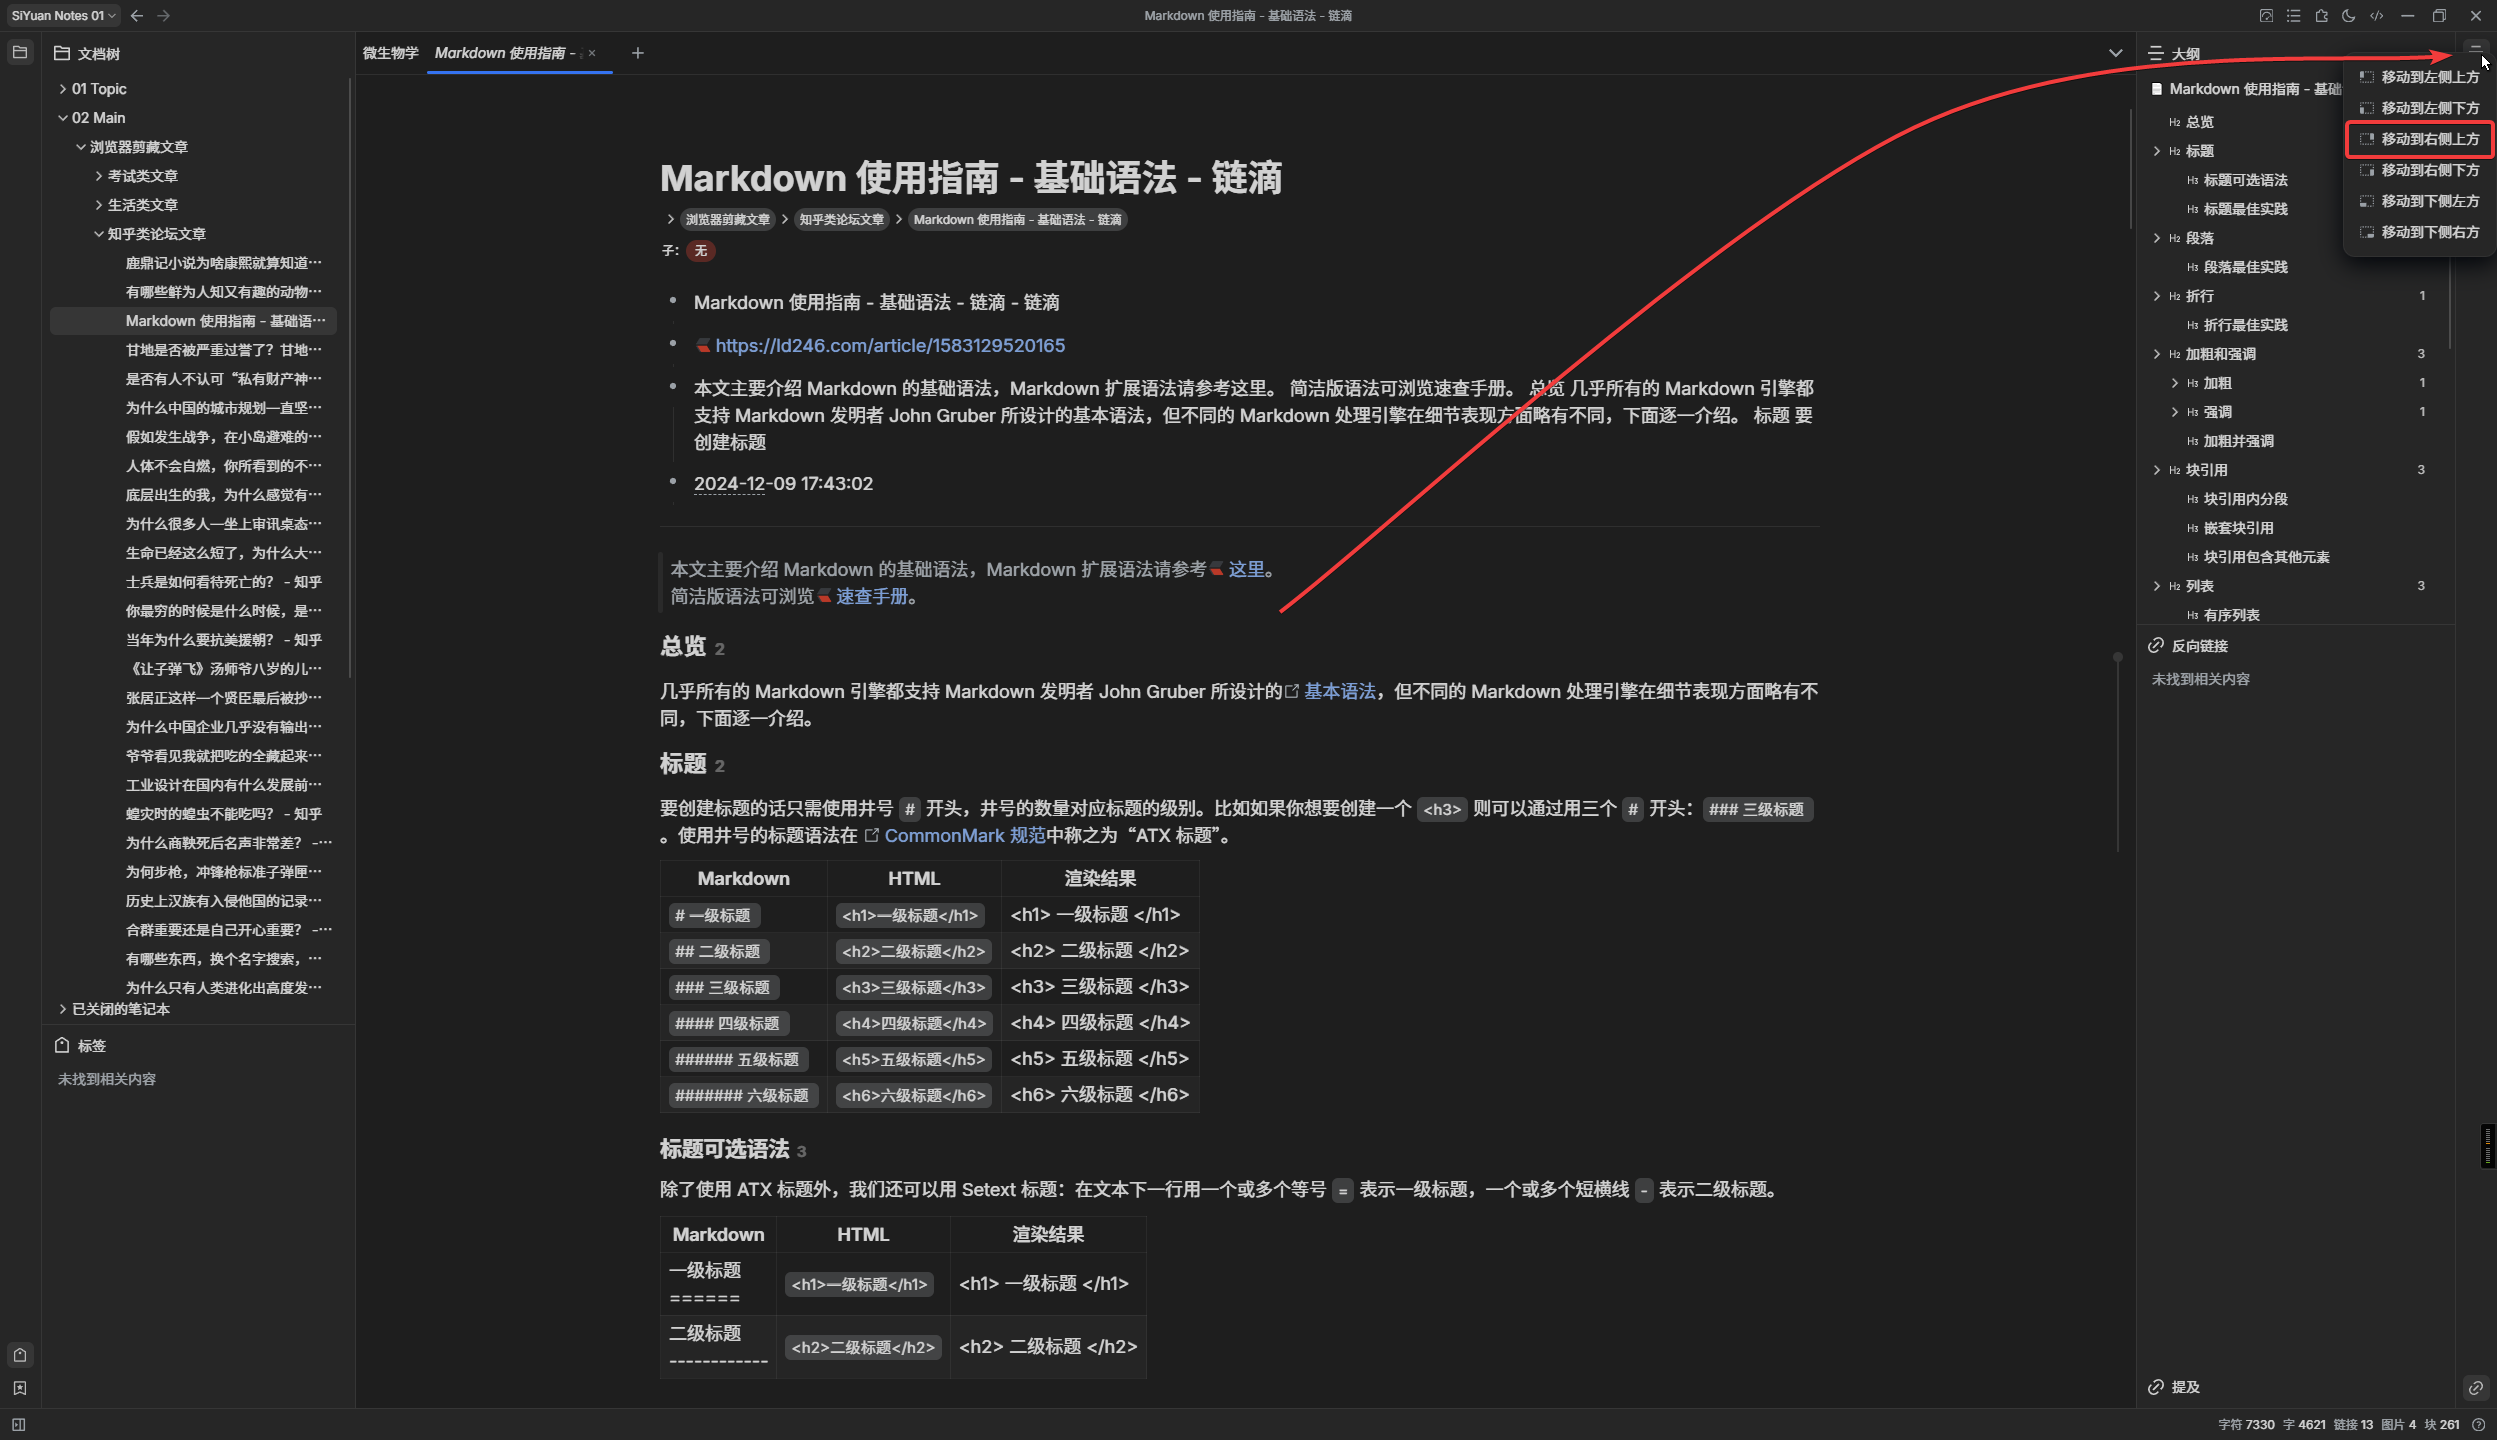
Task: Click the code icon in title bar
Action: pyautogui.click(x=2377, y=16)
